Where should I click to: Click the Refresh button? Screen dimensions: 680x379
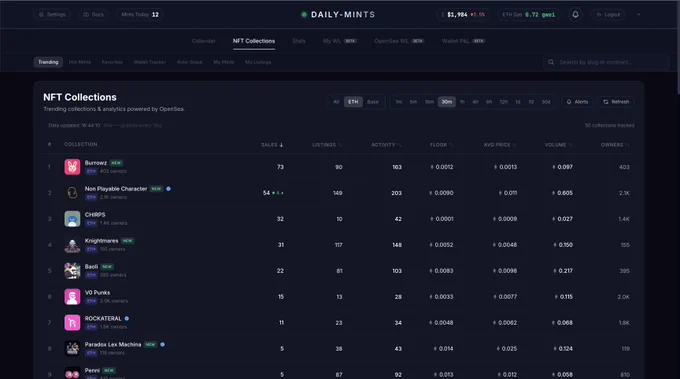[x=616, y=102]
